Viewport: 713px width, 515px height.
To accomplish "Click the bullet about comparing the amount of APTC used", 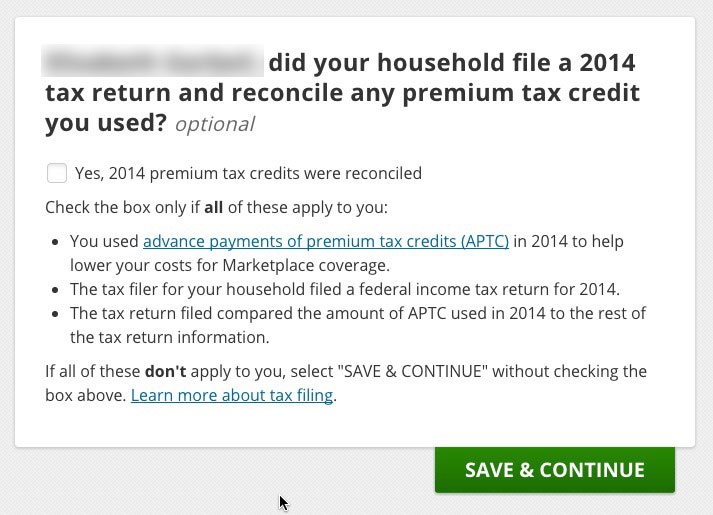I will 358,313.
